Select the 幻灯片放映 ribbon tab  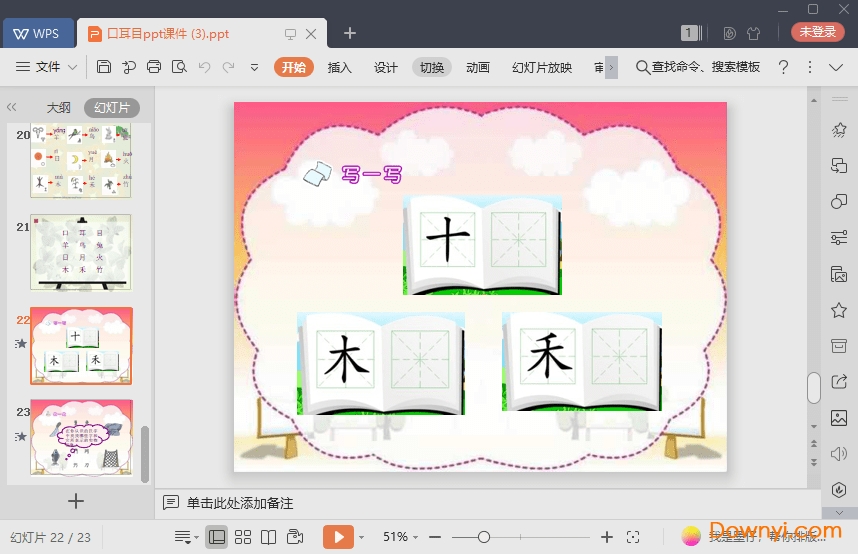(542, 67)
